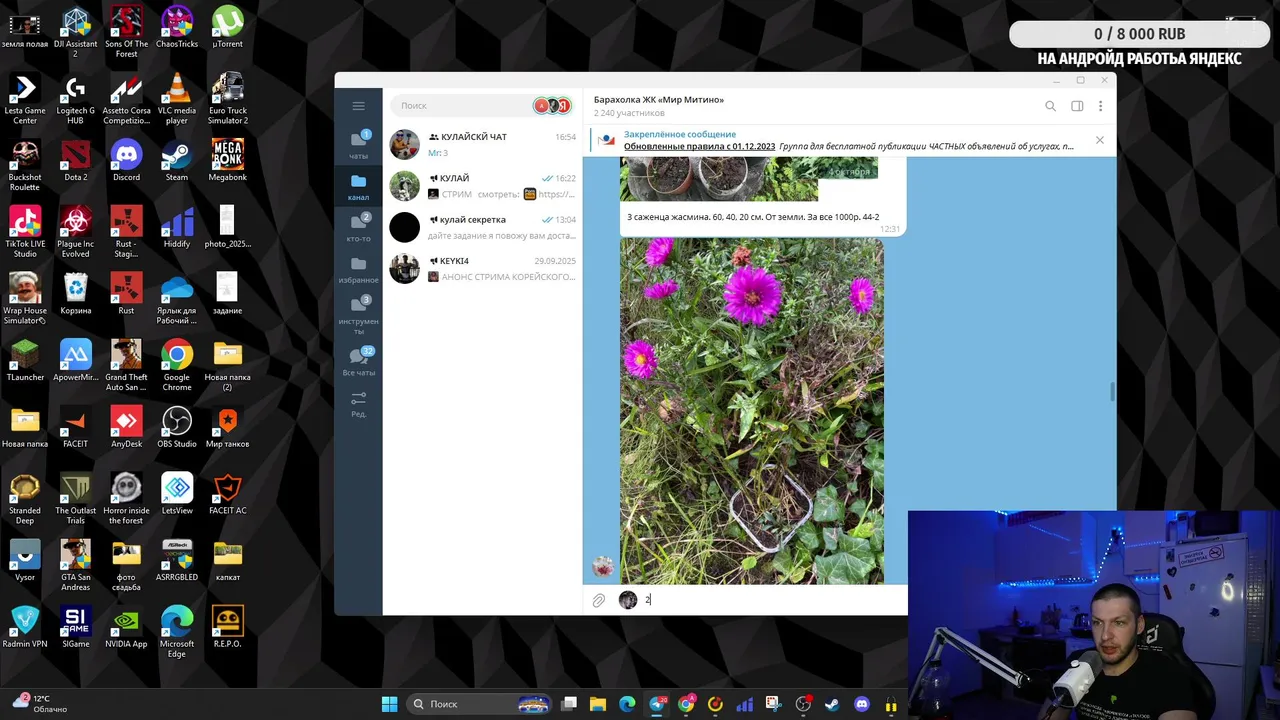
Task: Select the AnyDesk desktop icon
Action: (126, 427)
